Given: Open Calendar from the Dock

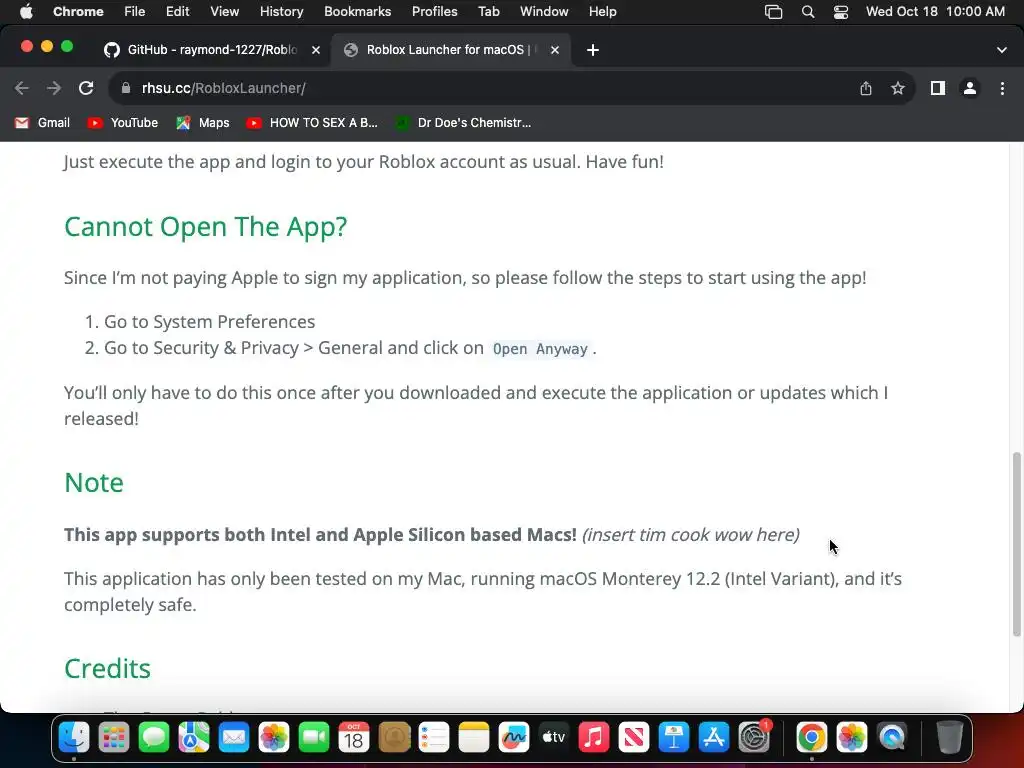Looking at the screenshot, I should (354, 738).
